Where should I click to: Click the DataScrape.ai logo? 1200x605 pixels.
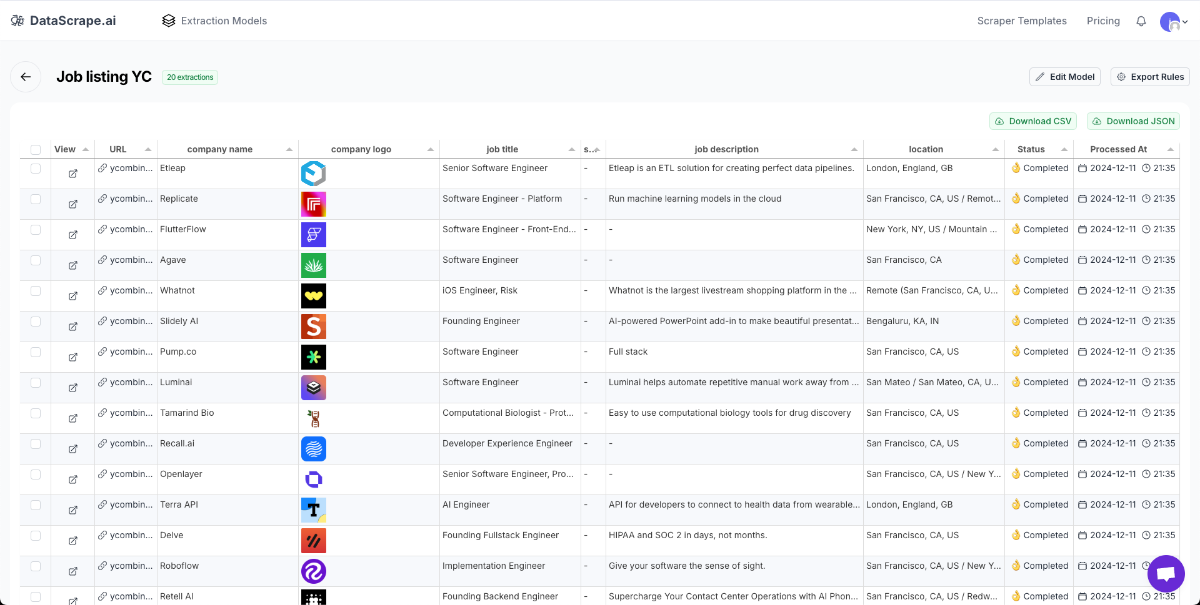pyautogui.click(x=63, y=20)
